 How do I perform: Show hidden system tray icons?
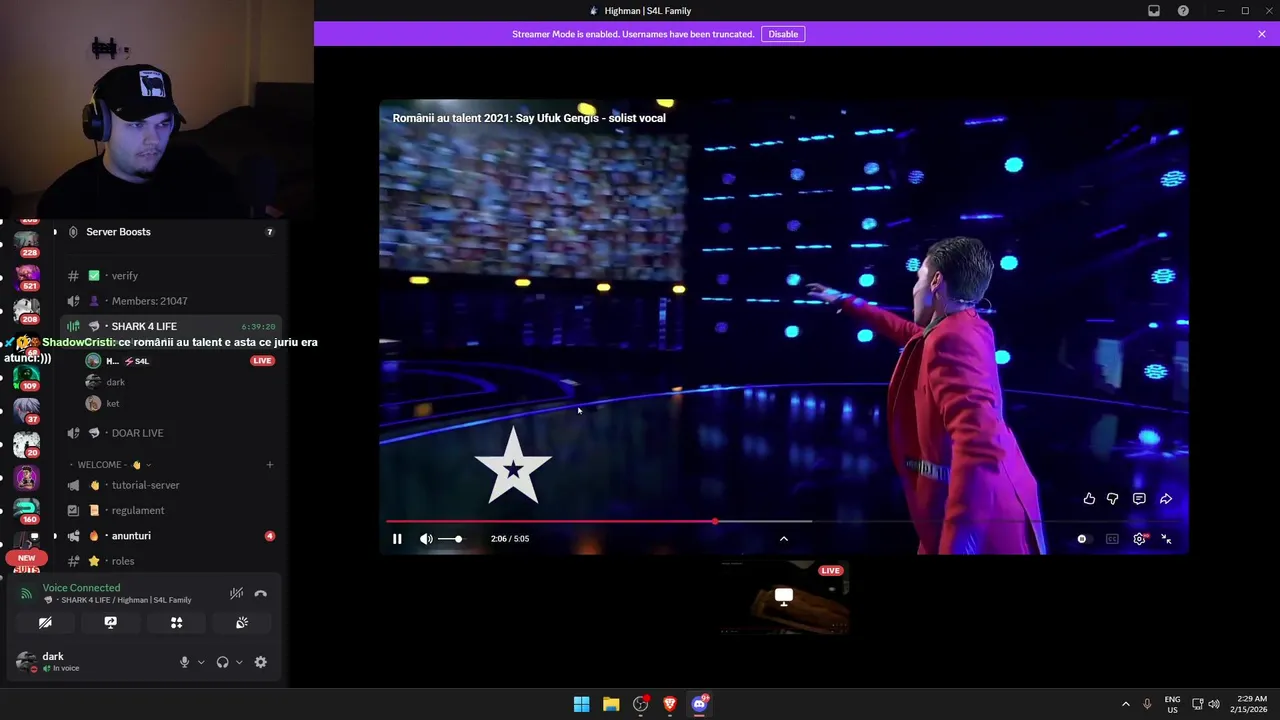click(x=1126, y=704)
